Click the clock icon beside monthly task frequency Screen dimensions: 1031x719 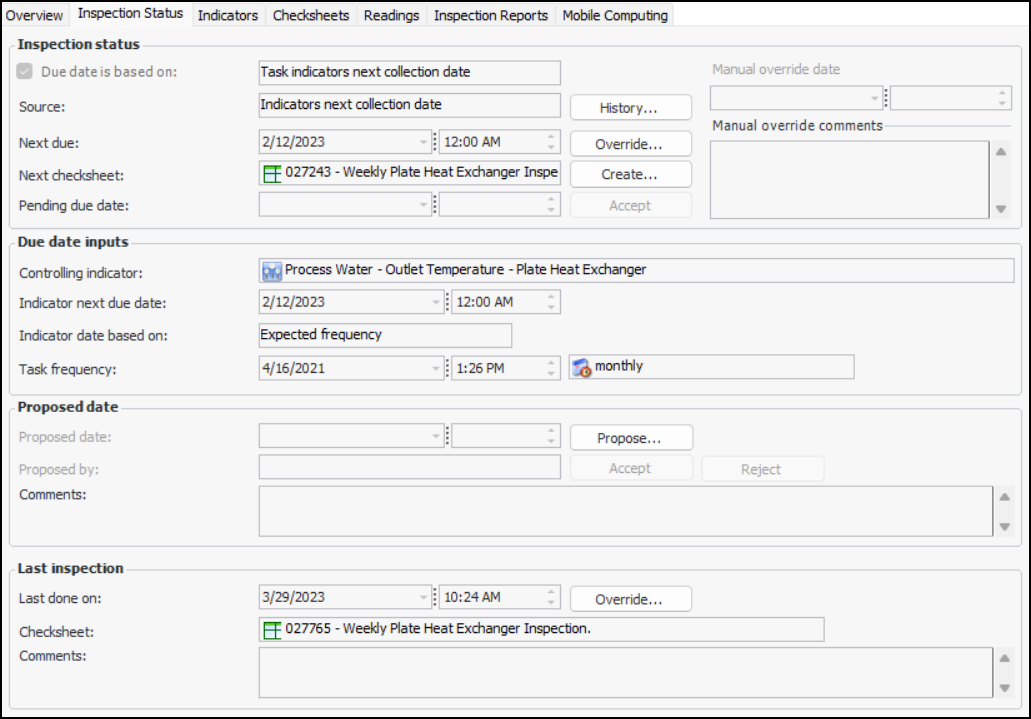coord(582,368)
